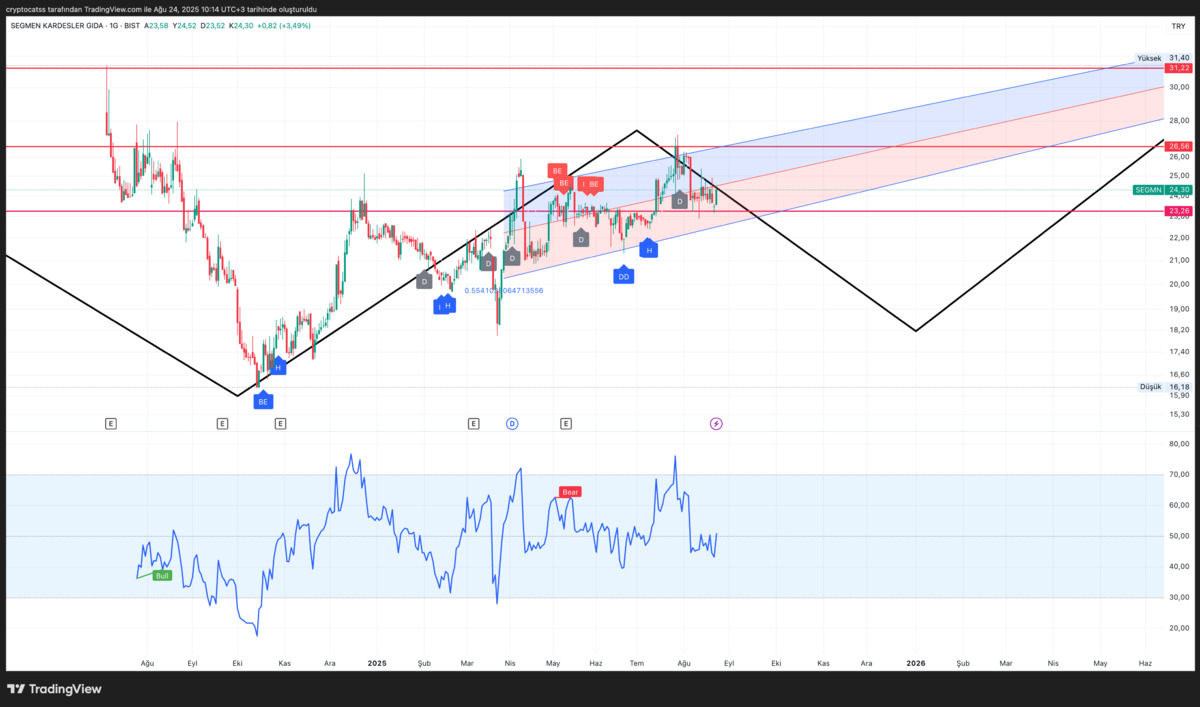
Task: Click the purple lightning event marker
Action: 716,424
